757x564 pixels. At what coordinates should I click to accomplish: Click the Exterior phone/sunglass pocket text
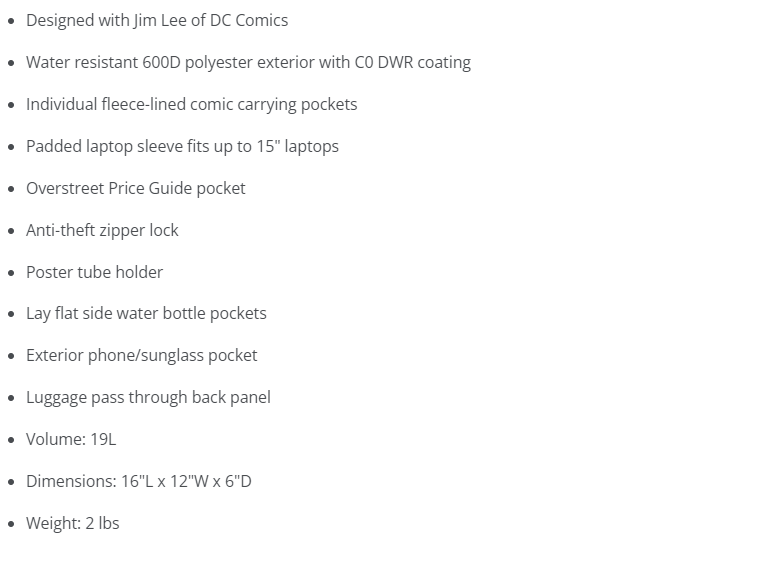tap(141, 355)
